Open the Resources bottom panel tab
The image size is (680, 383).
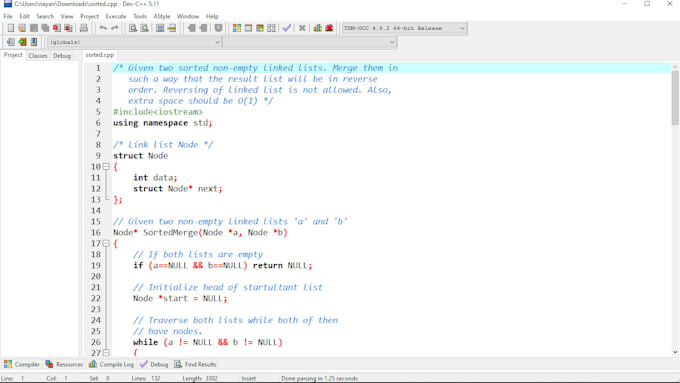point(64,364)
